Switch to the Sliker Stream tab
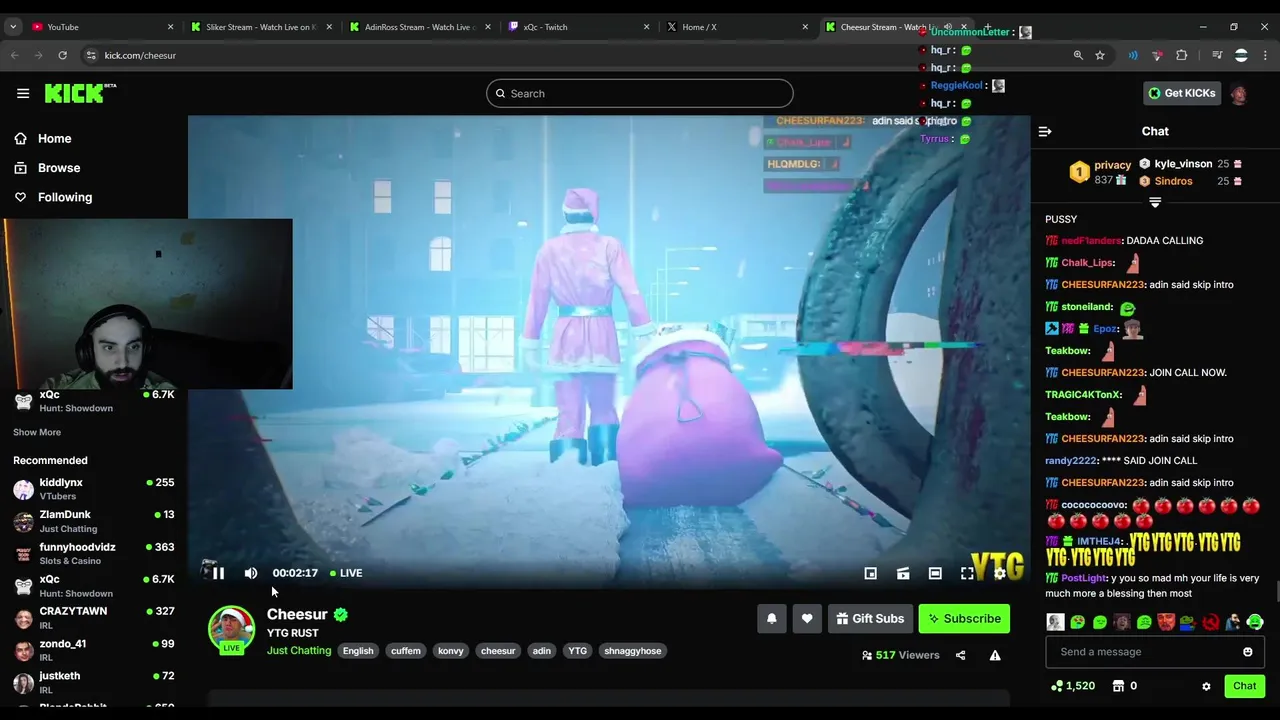The height and width of the screenshot is (720, 1280). (260, 27)
